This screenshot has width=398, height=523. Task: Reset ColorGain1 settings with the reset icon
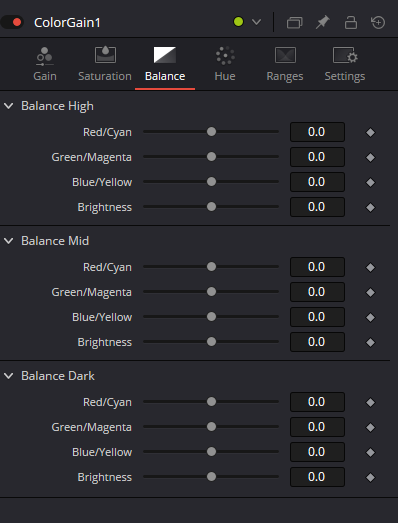378,22
